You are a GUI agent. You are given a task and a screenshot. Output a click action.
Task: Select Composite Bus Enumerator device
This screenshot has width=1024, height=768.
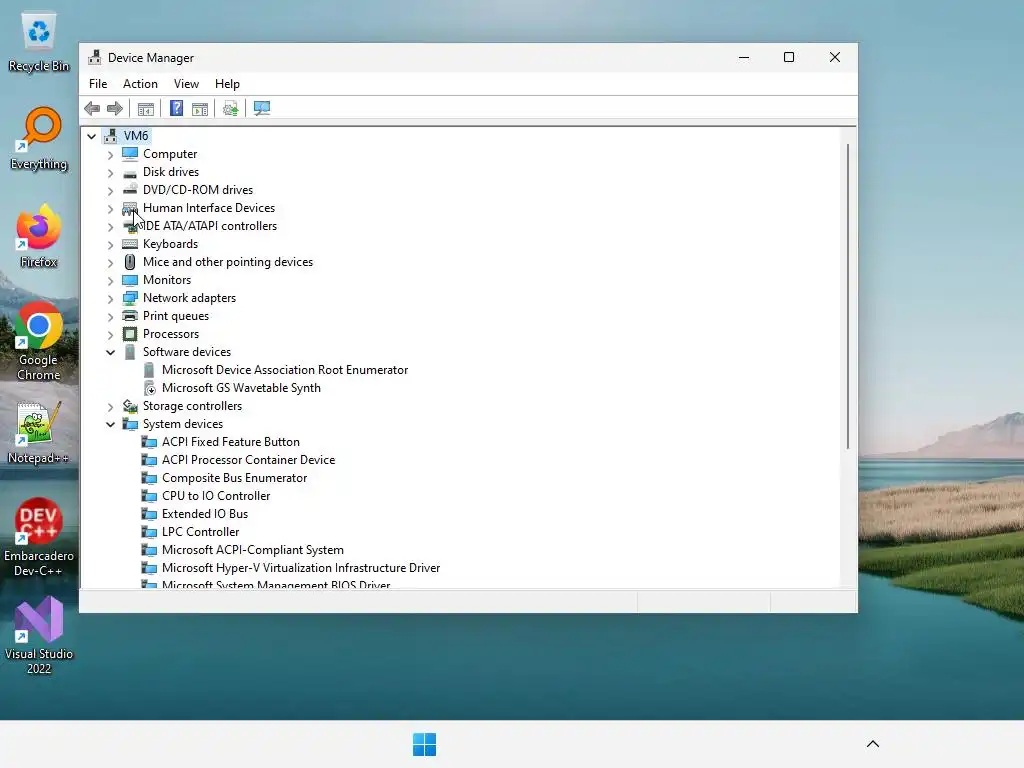point(234,478)
